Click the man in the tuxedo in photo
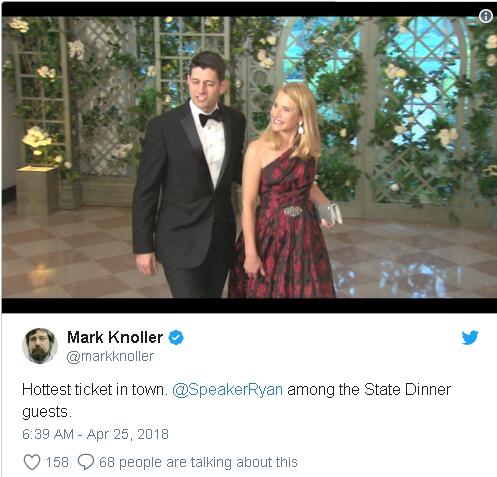This screenshot has height=477, width=497. point(188,177)
